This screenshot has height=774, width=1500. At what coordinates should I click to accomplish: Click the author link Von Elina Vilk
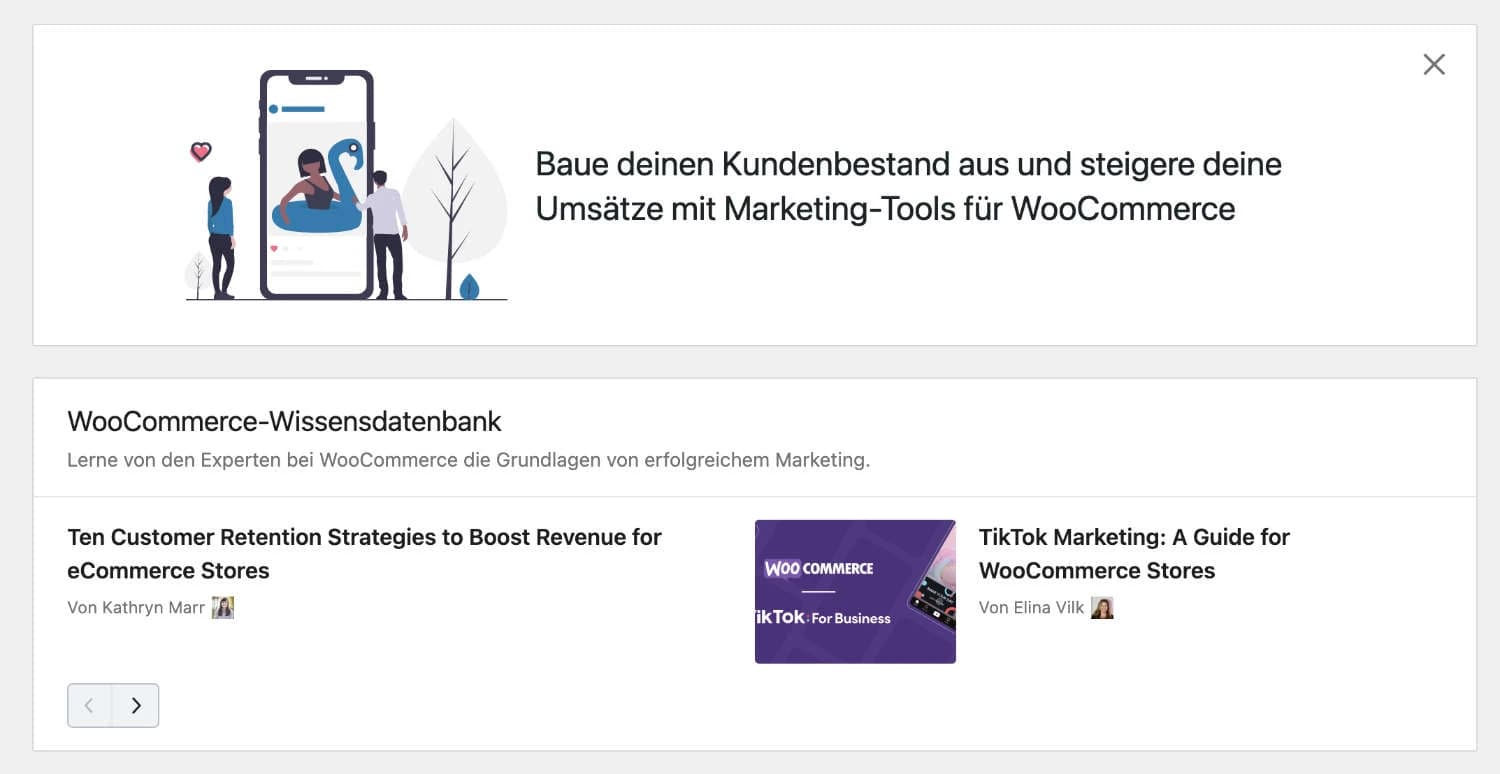click(1031, 607)
